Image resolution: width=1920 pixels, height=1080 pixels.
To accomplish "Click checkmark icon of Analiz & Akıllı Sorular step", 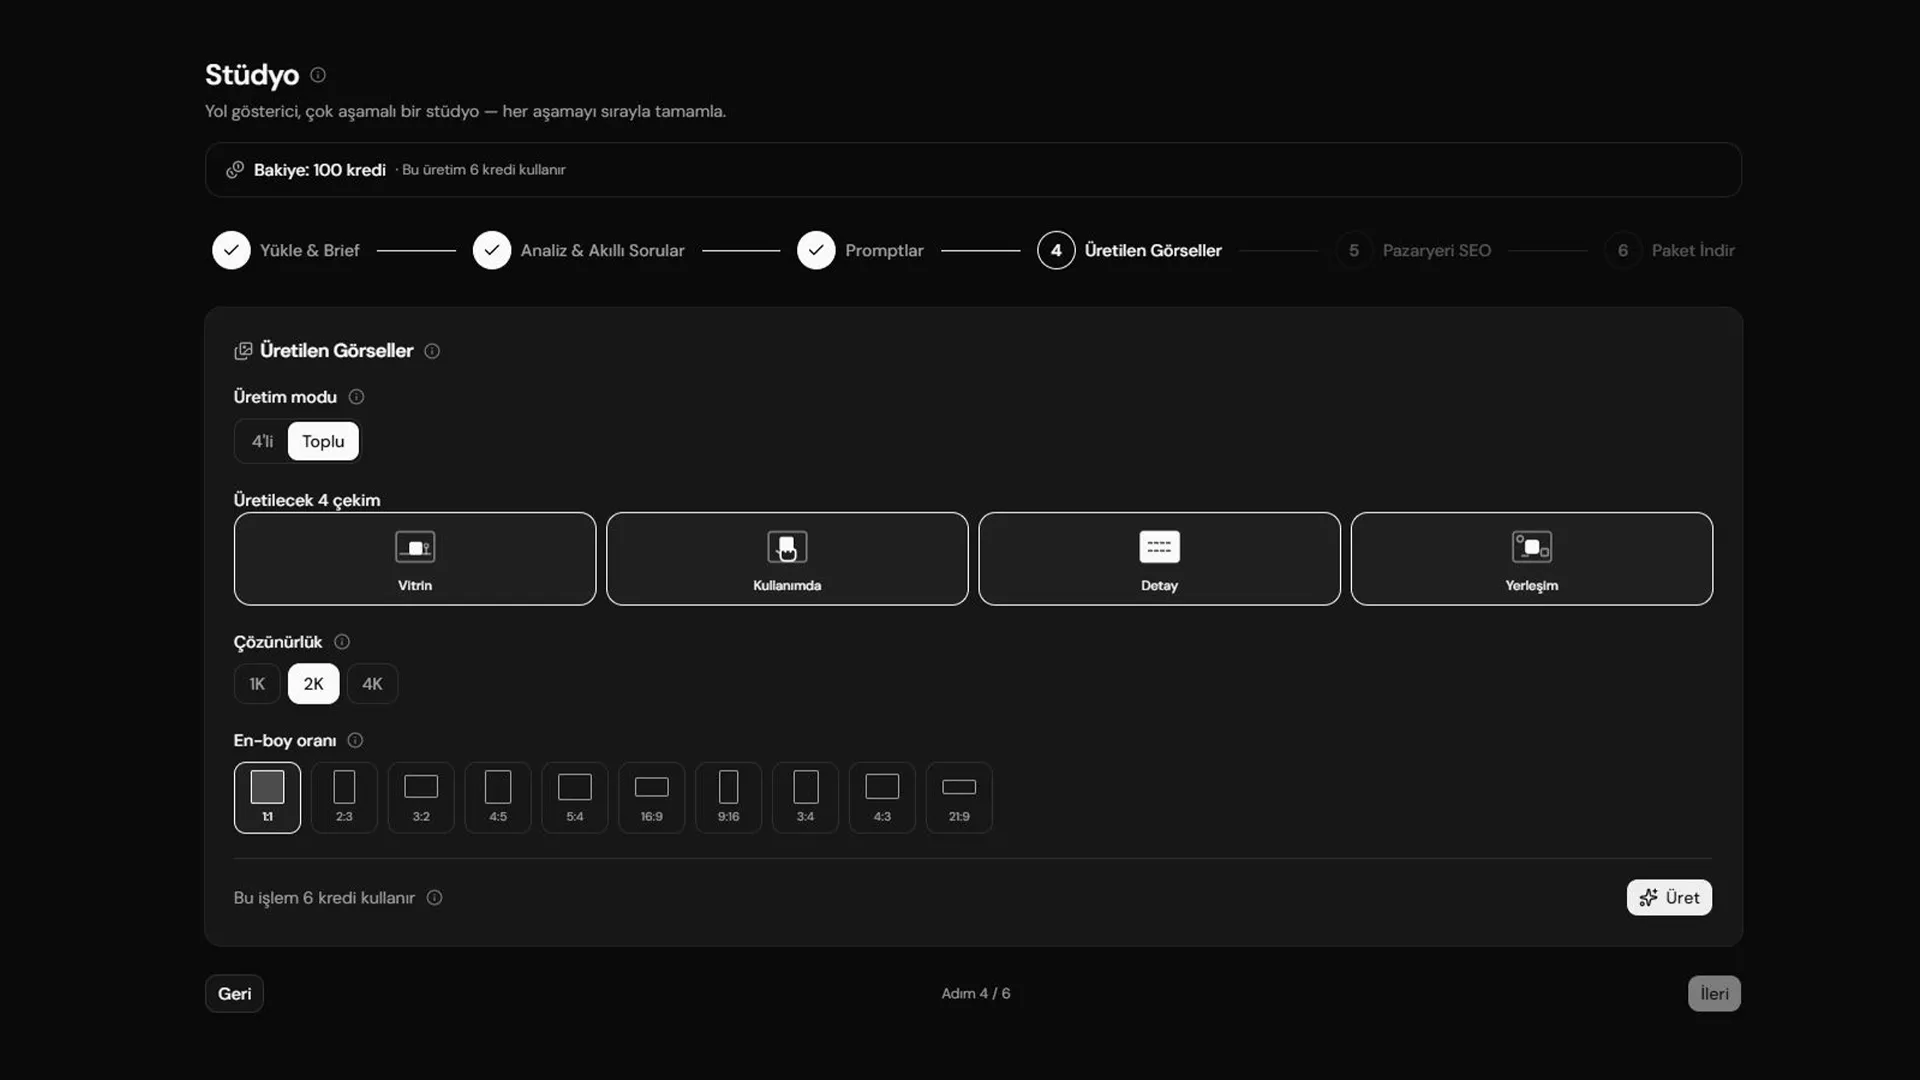I will click(492, 251).
